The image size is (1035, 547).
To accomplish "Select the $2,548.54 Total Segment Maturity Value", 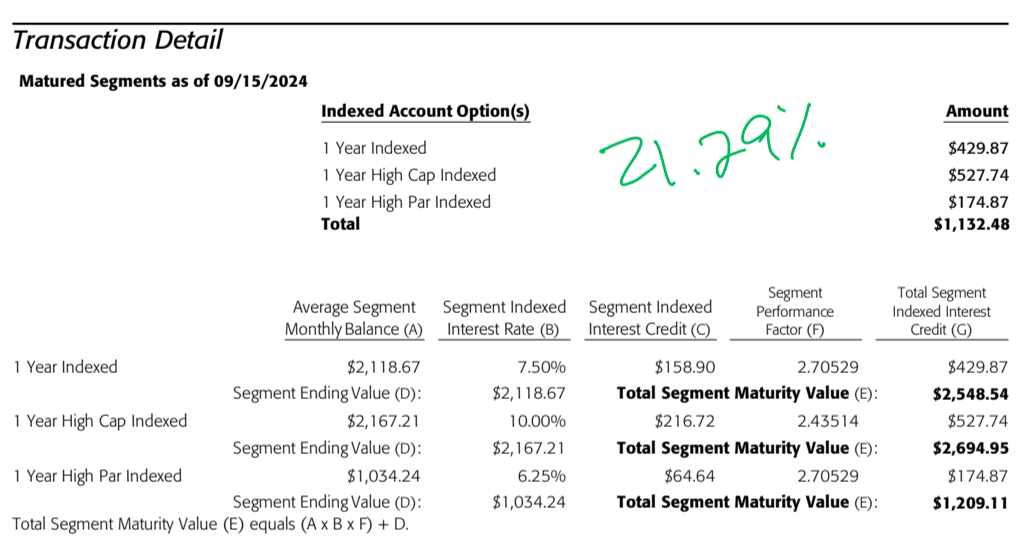I will tap(970, 395).
